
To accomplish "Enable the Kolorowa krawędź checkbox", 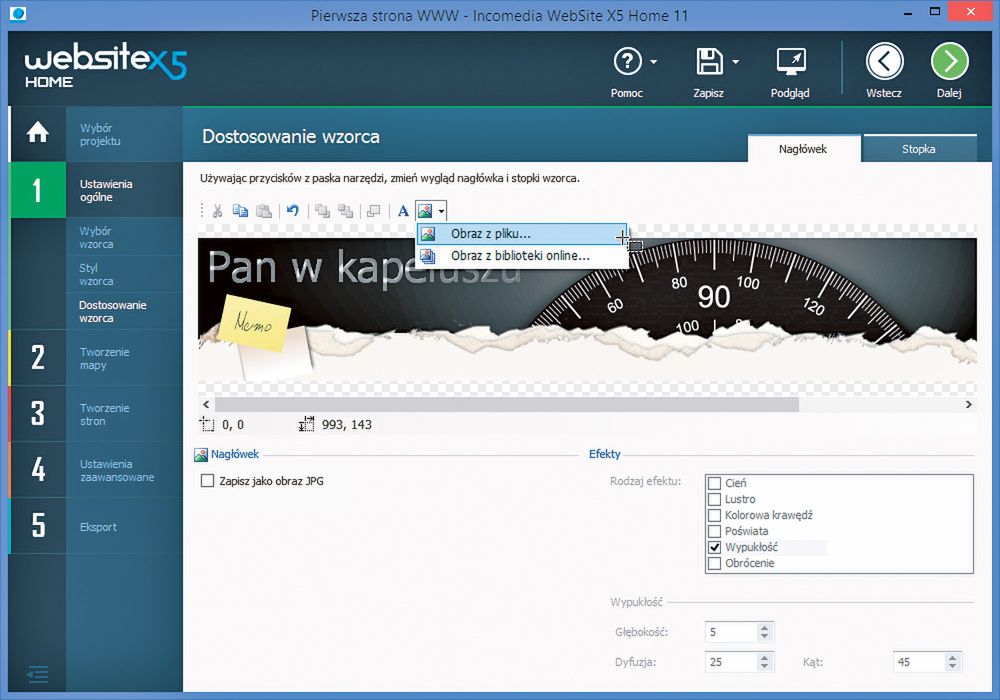I will coord(715,515).
